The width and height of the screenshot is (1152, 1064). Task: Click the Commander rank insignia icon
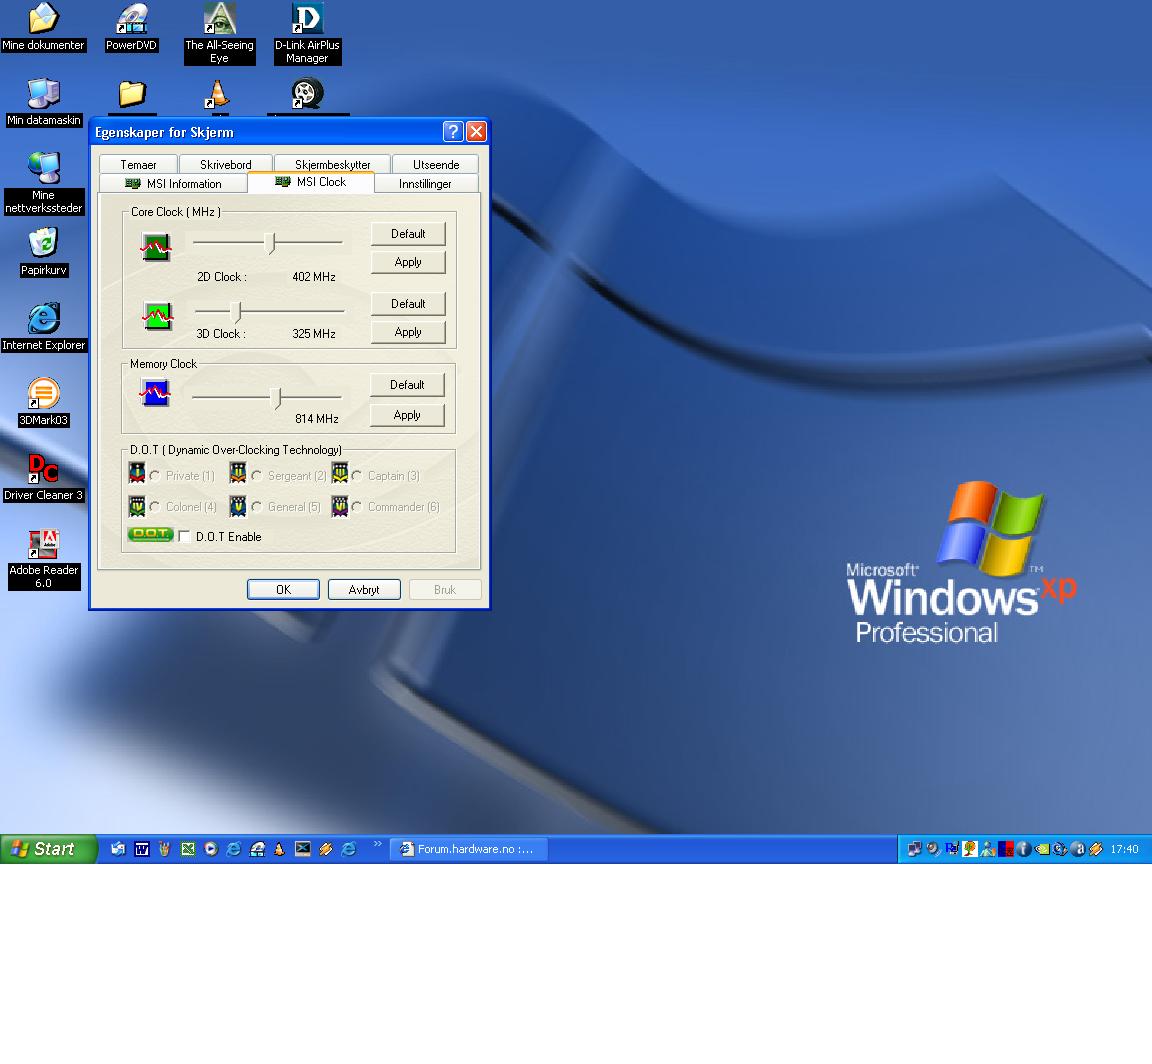tap(339, 506)
